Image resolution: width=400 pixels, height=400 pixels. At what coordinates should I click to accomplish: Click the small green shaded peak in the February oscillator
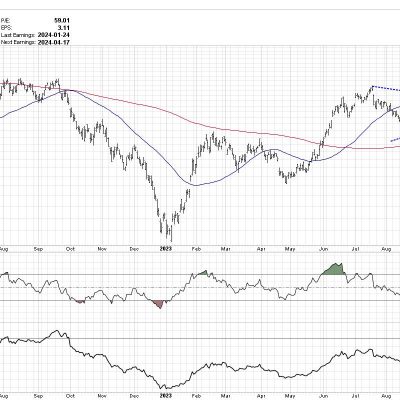click(x=203, y=273)
